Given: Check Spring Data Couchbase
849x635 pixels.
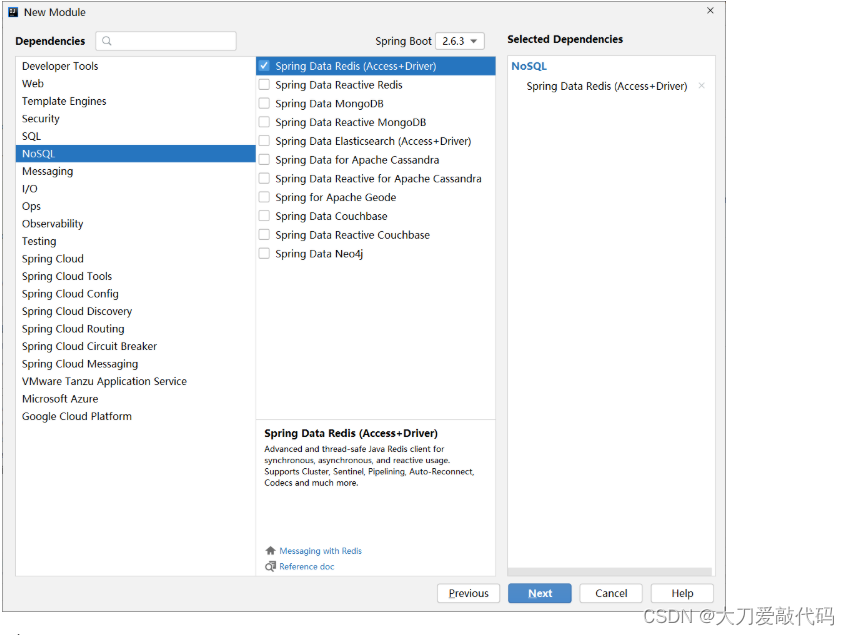Looking at the screenshot, I should [x=264, y=216].
